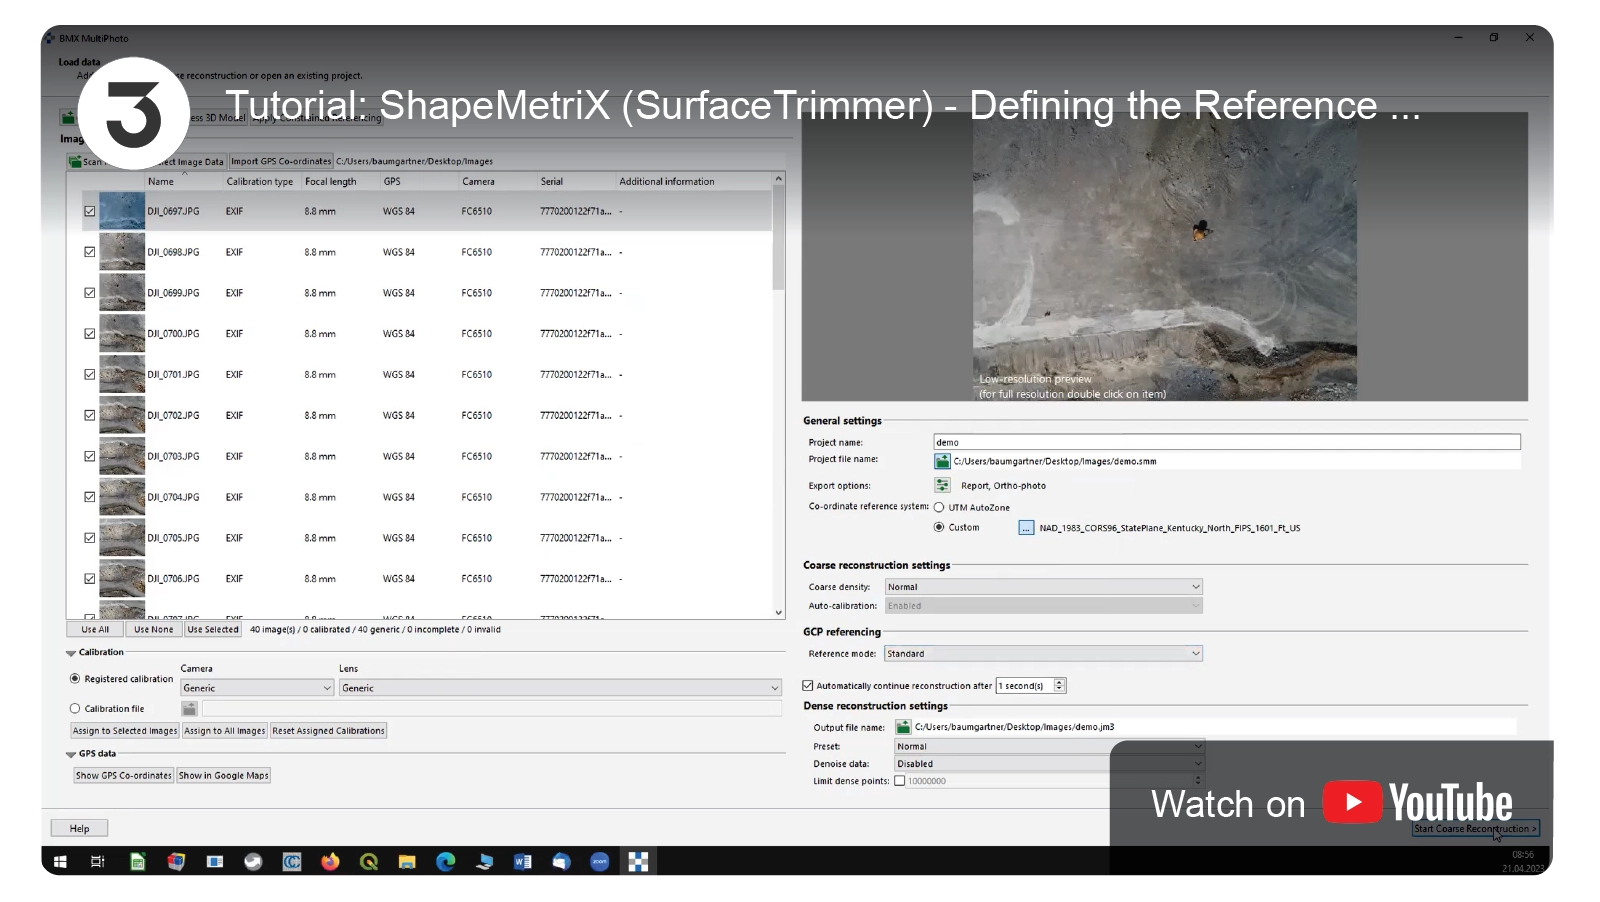Select the Calibration file radio option
Image resolution: width=1600 pixels, height=902 pixels.
[75, 709]
